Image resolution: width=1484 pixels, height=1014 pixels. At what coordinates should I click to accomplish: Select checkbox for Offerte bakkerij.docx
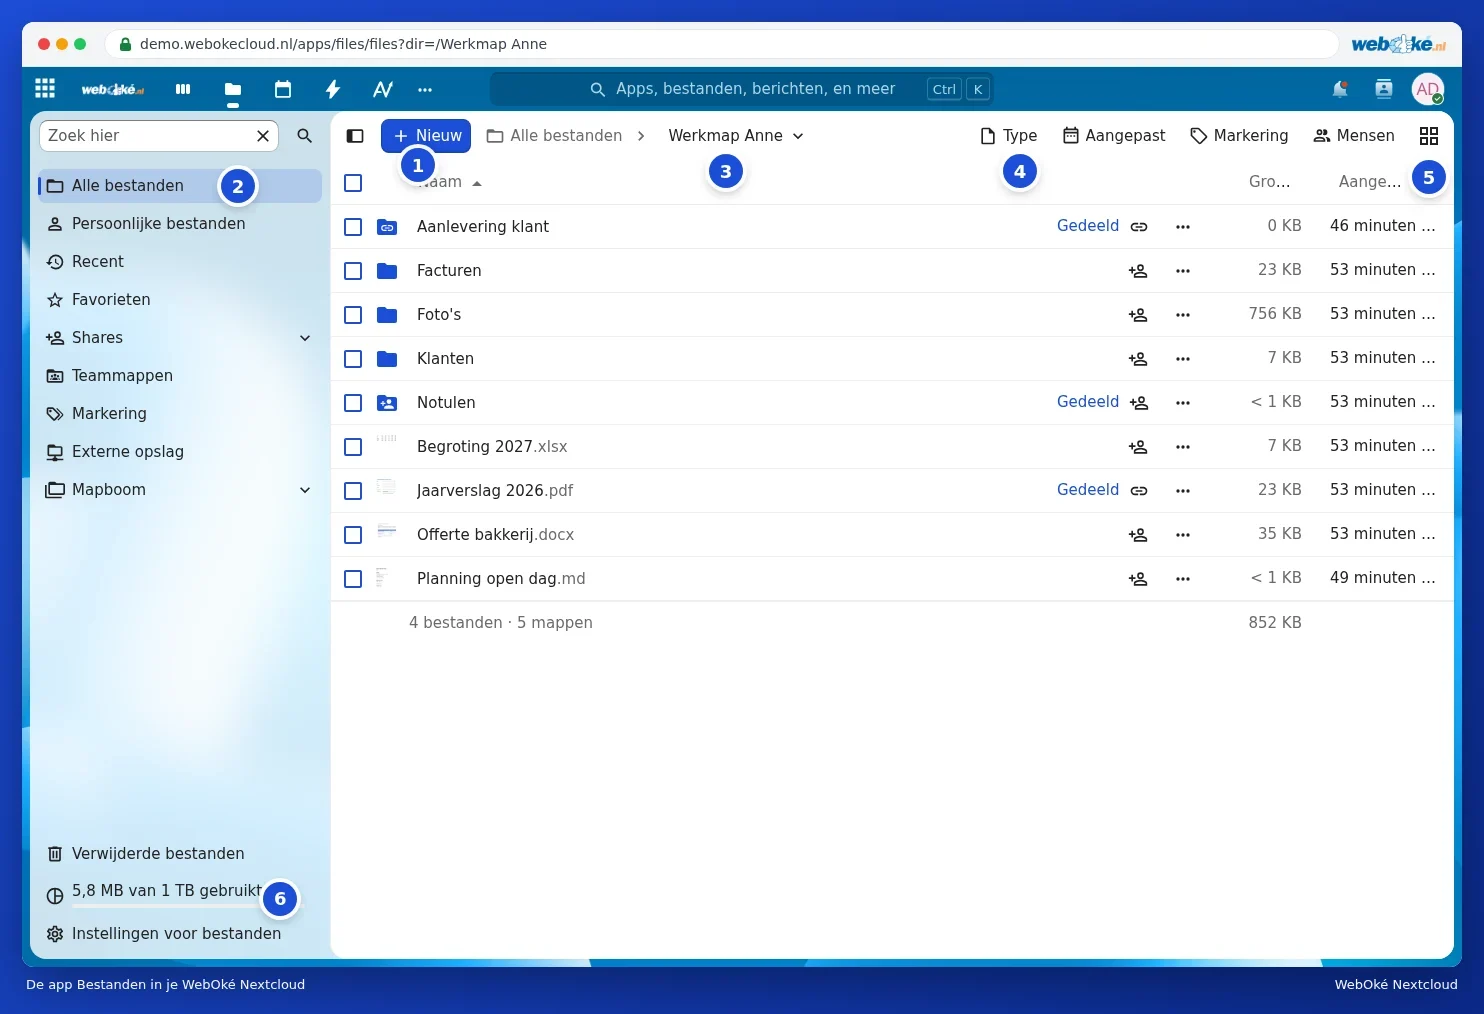pyautogui.click(x=353, y=535)
